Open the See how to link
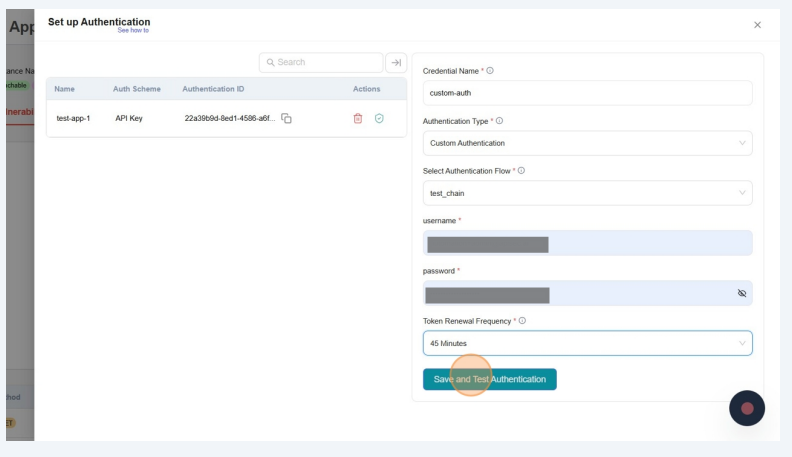This screenshot has width=792, height=457. click(x=132, y=31)
